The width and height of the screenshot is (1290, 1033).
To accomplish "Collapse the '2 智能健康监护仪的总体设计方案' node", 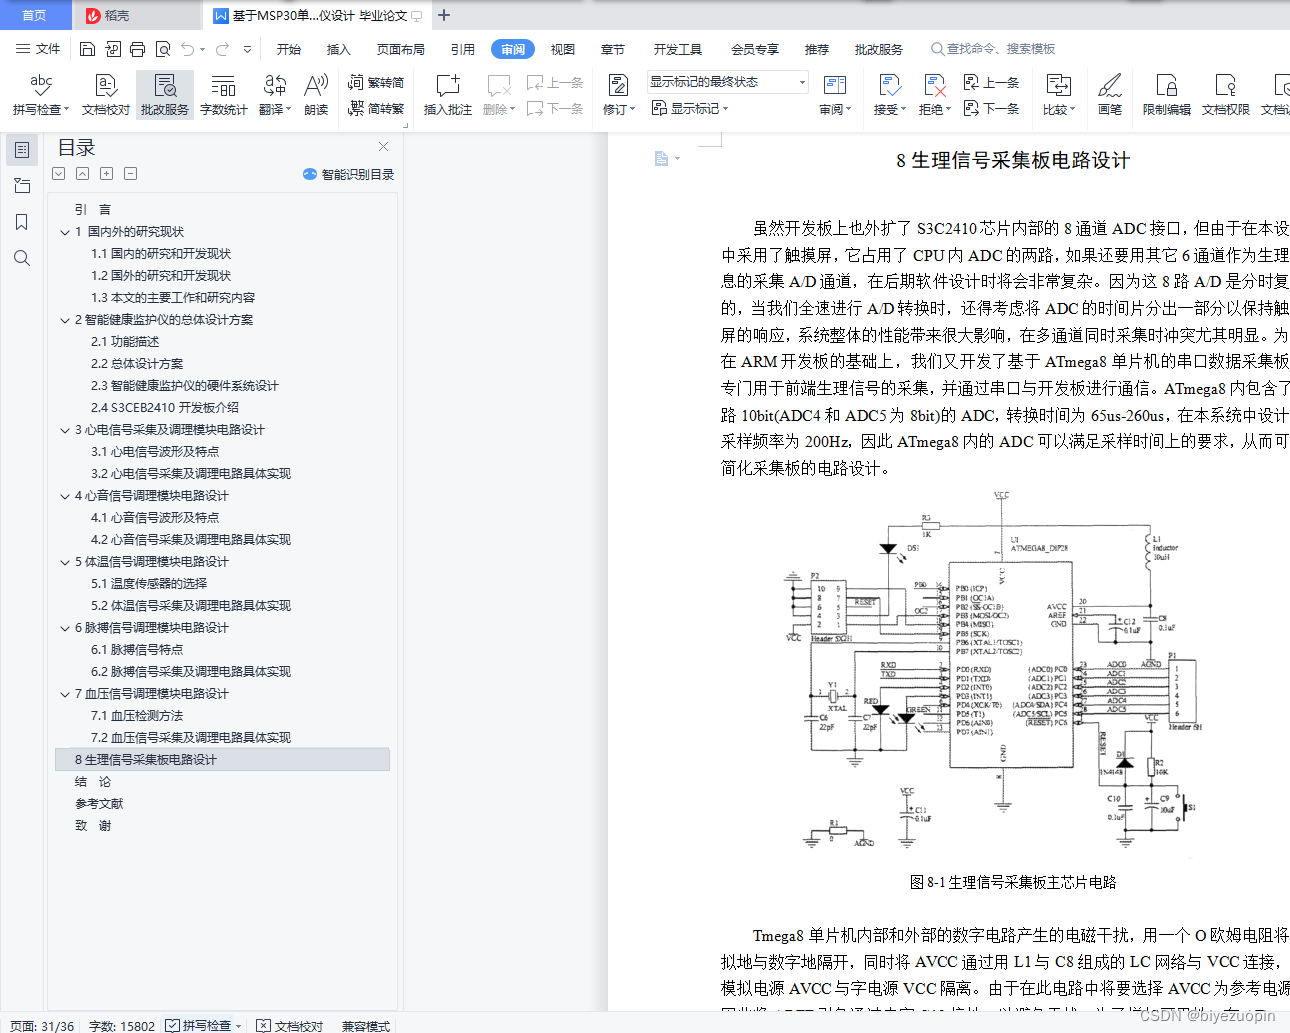I will [65, 320].
